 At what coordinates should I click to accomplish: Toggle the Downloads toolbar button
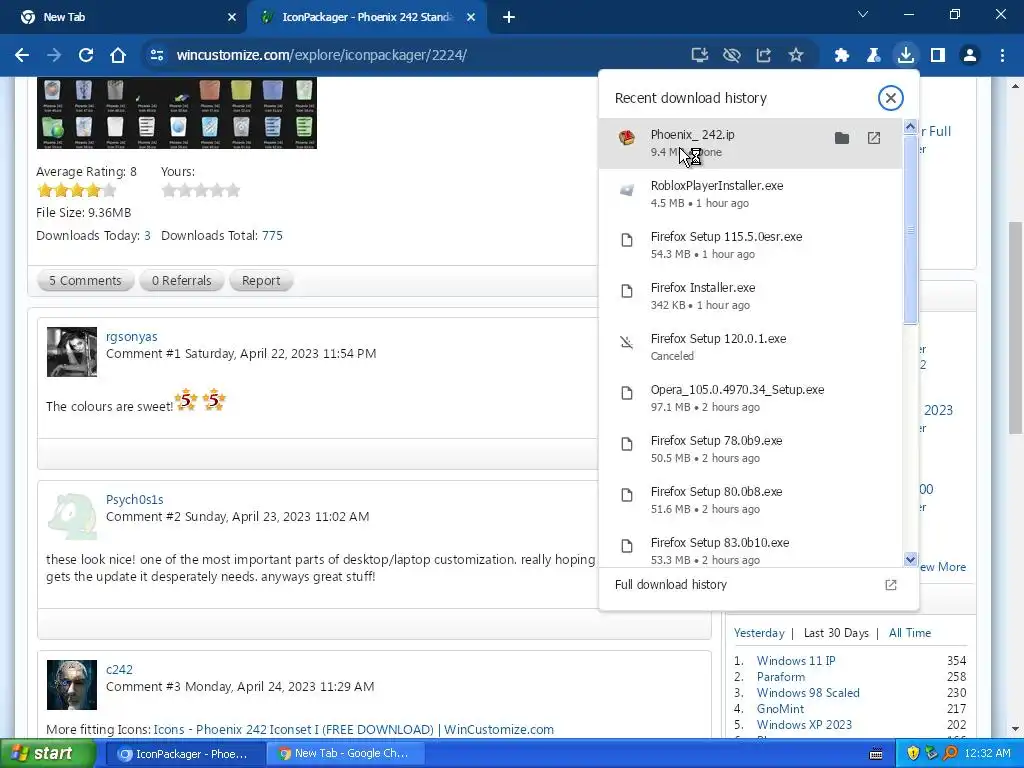coord(906,56)
